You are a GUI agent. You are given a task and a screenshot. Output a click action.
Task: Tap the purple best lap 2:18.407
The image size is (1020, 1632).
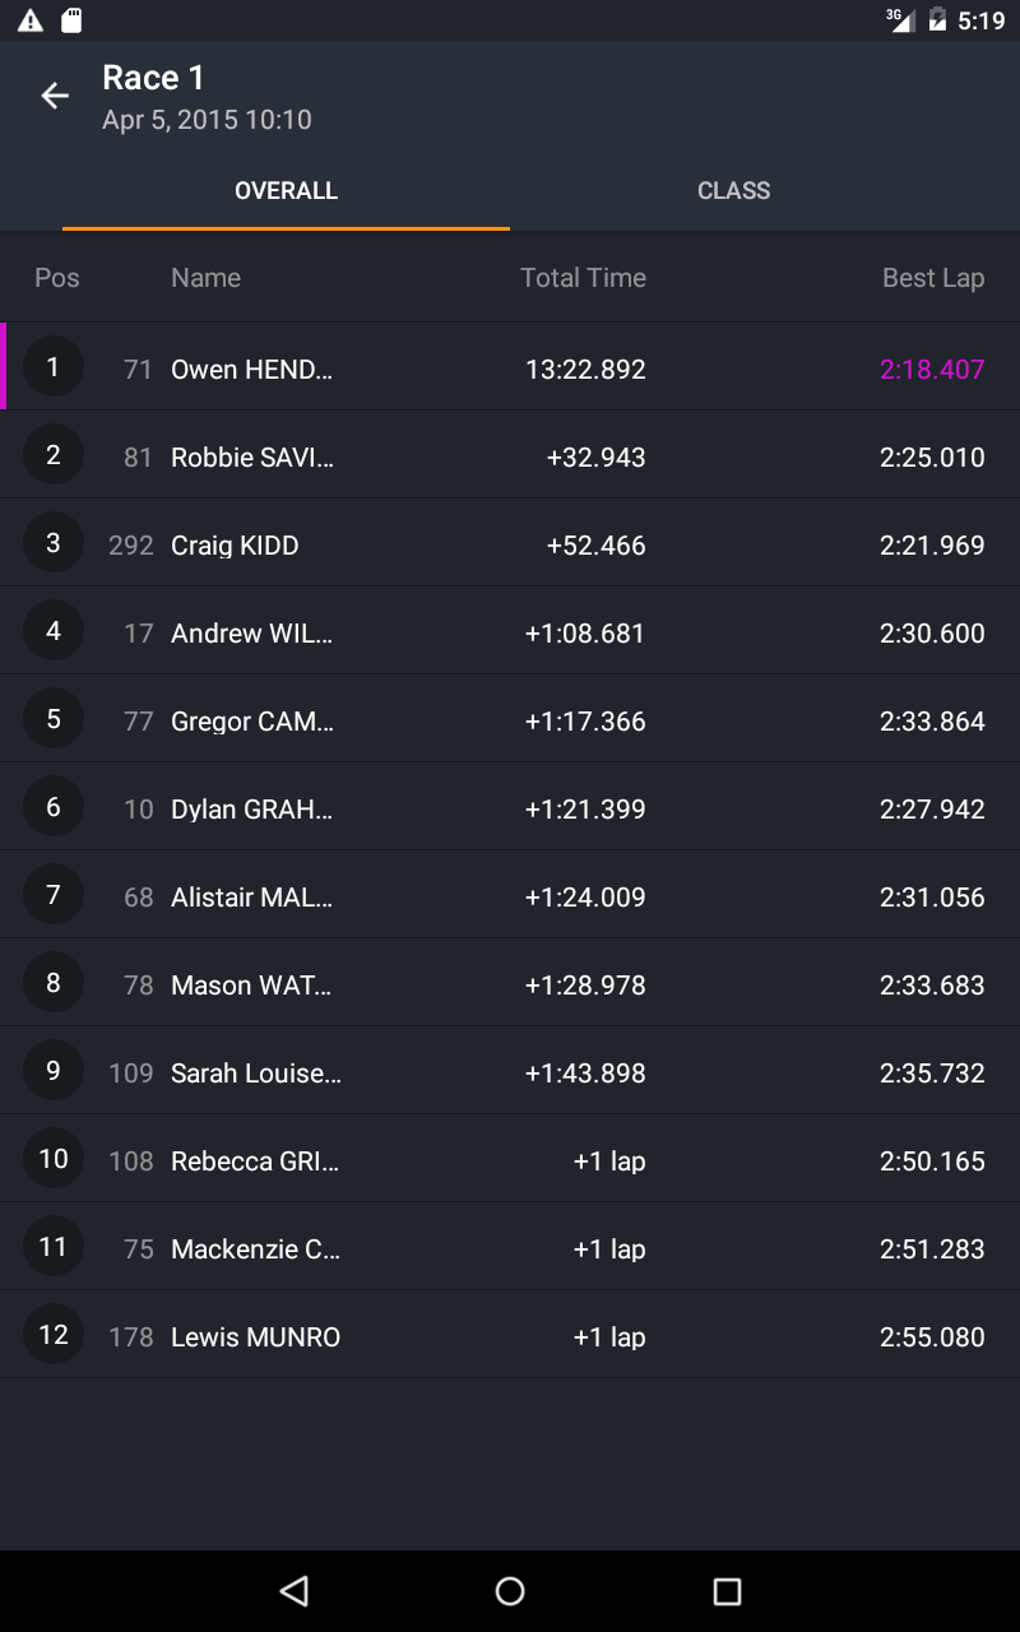pos(931,369)
